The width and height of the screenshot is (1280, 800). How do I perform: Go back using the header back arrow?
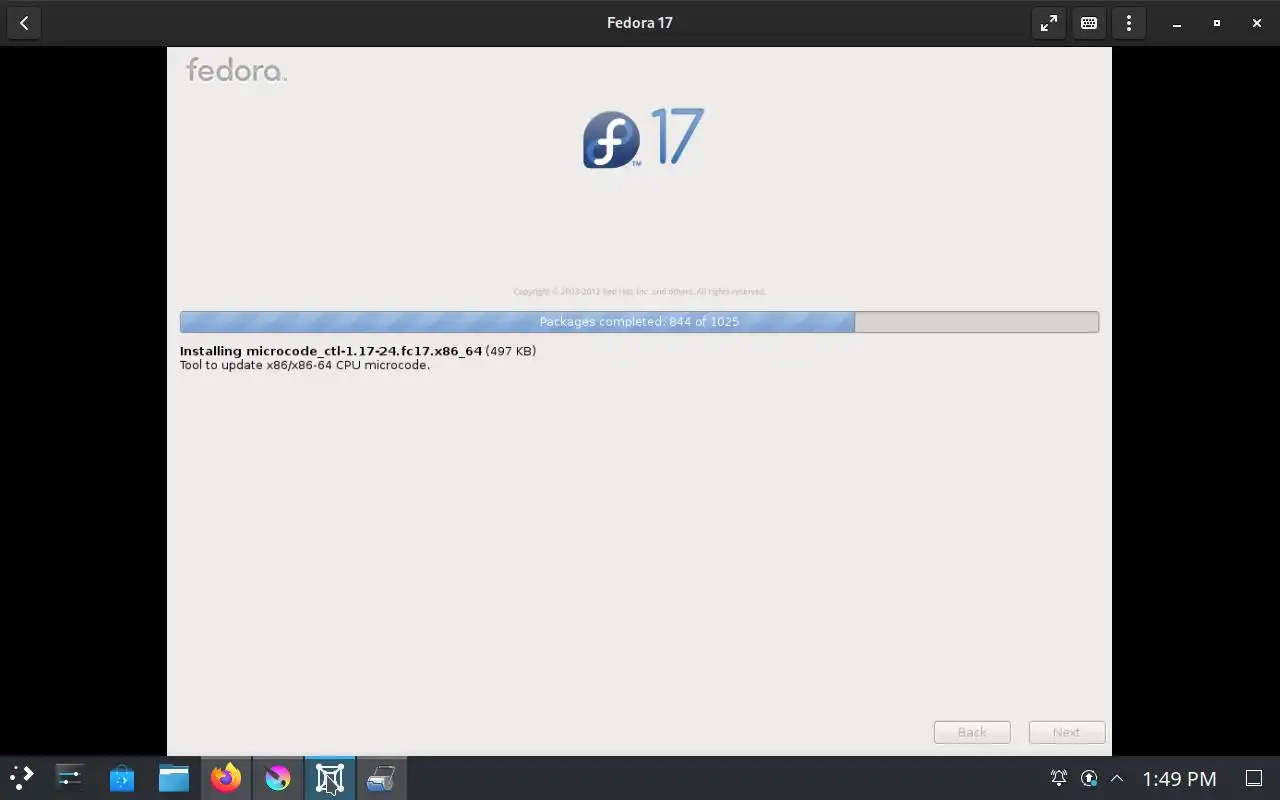24,23
